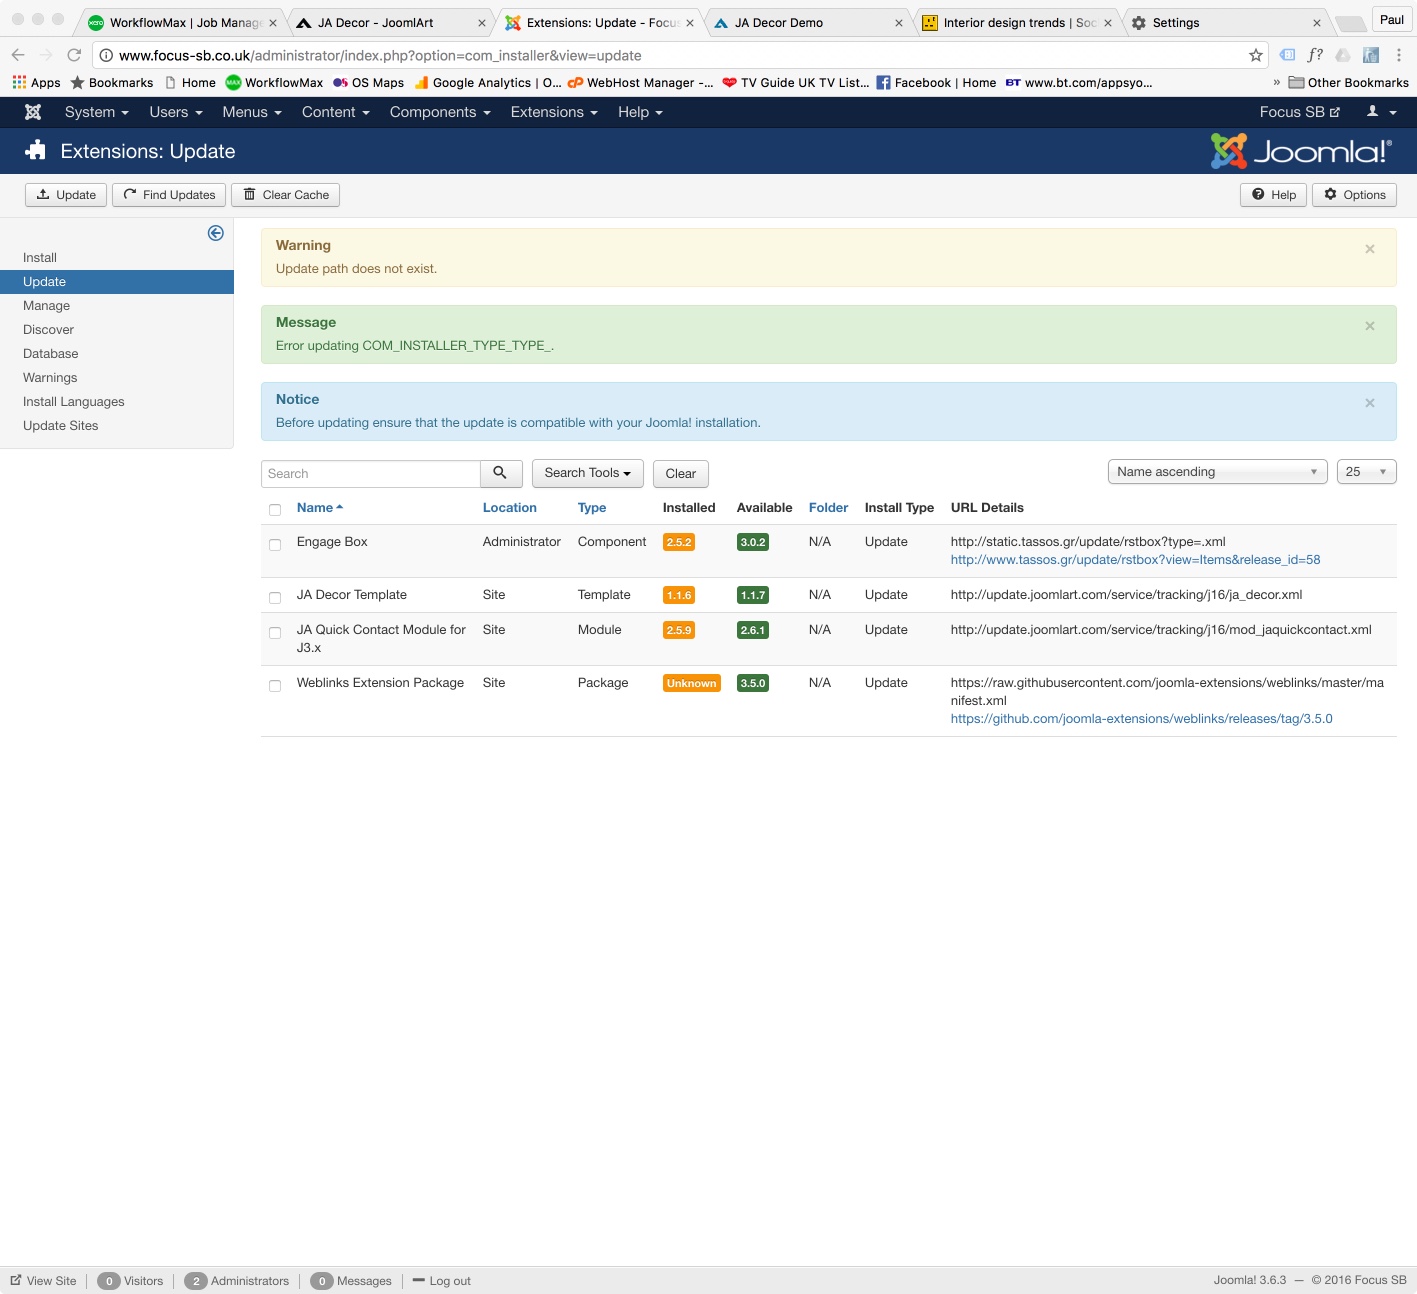Image resolution: width=1417 pixels, height=1294 pixels.
Task: Click the search magnifier button
Action: point(500,473)
